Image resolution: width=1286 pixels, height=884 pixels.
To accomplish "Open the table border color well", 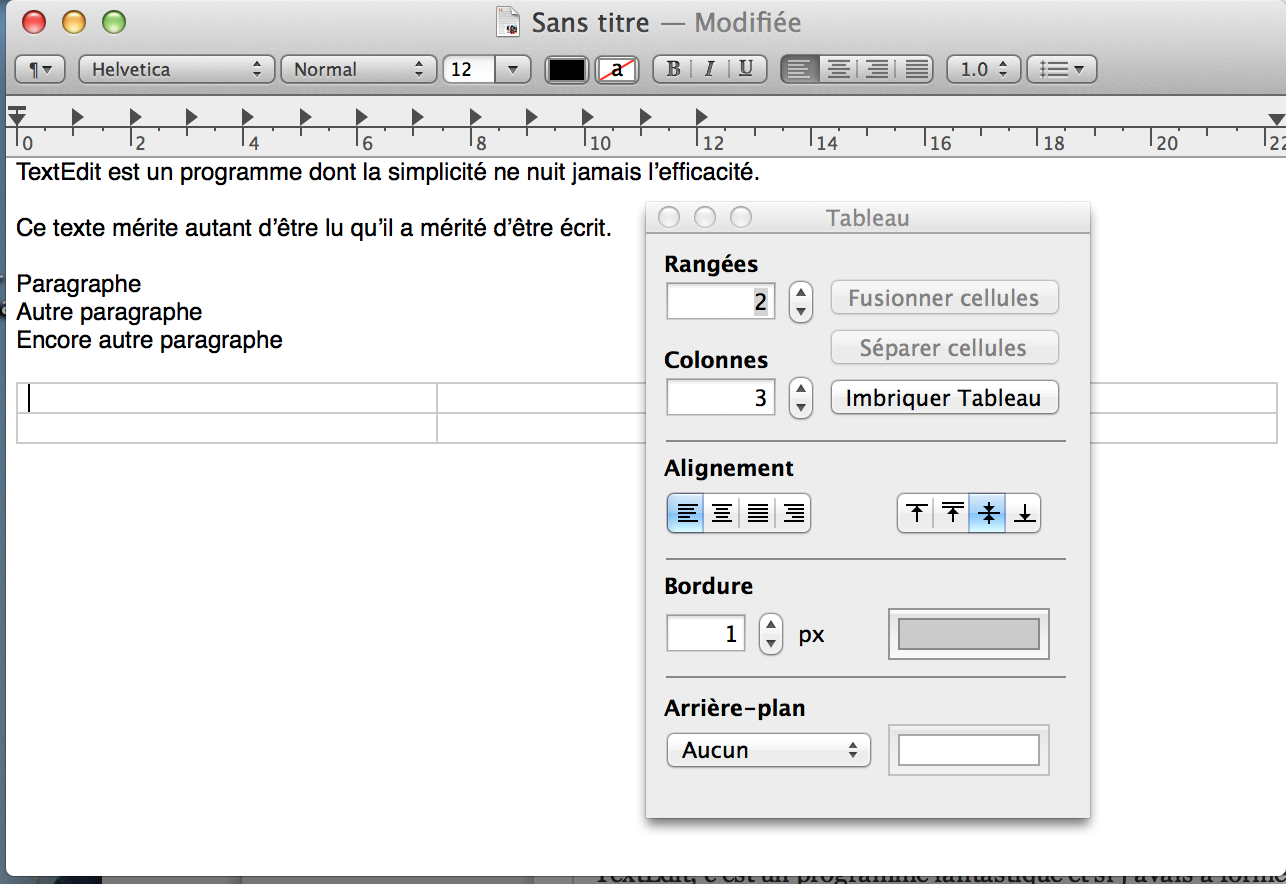I will [x=968, y=634].
